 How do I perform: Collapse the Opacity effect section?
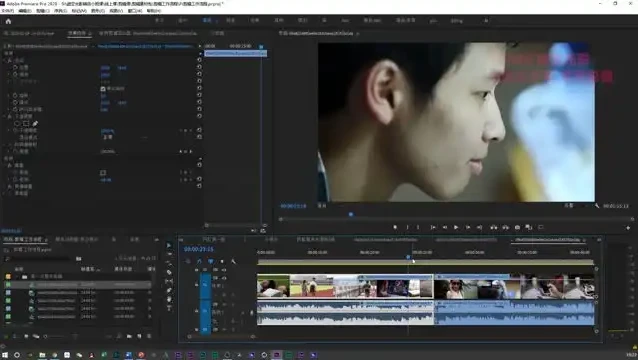pyautogui.click(x=5, y=116)
